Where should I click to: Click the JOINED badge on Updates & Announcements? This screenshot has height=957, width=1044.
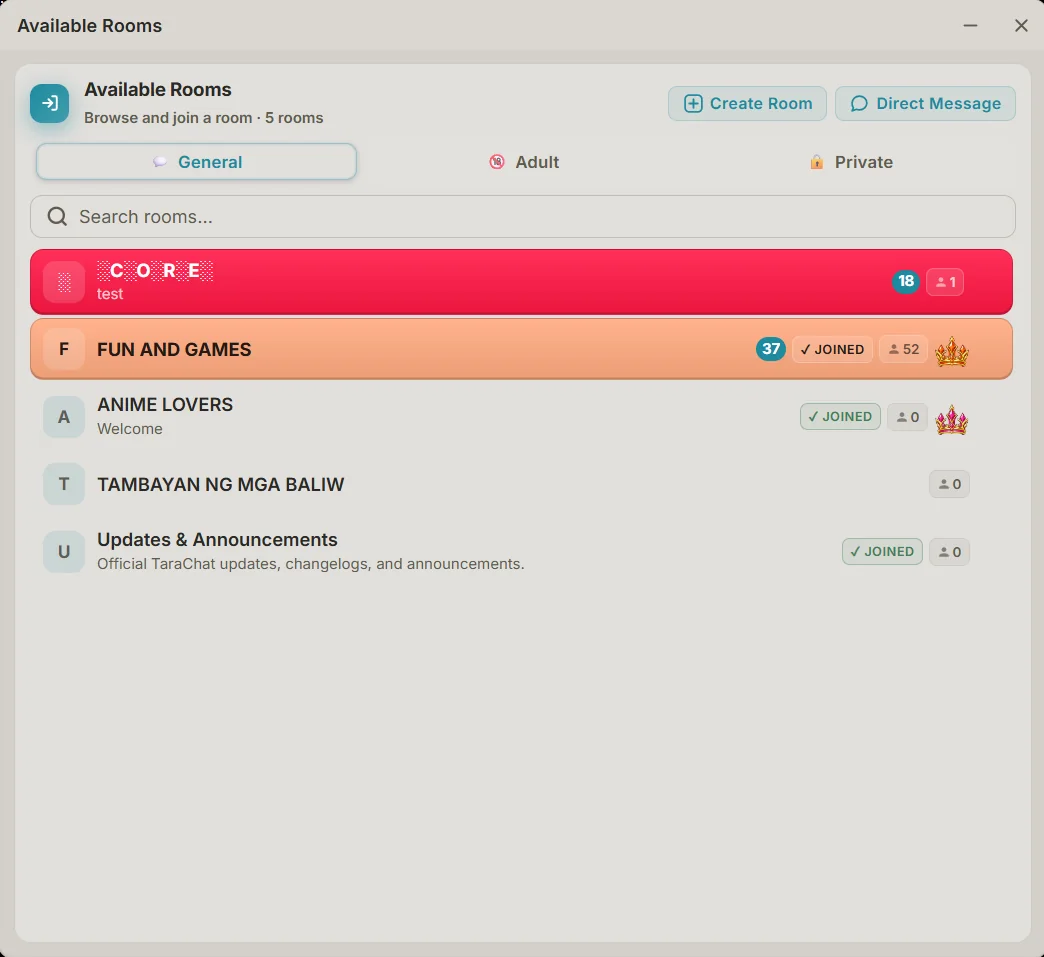click(x=882, y=551)
